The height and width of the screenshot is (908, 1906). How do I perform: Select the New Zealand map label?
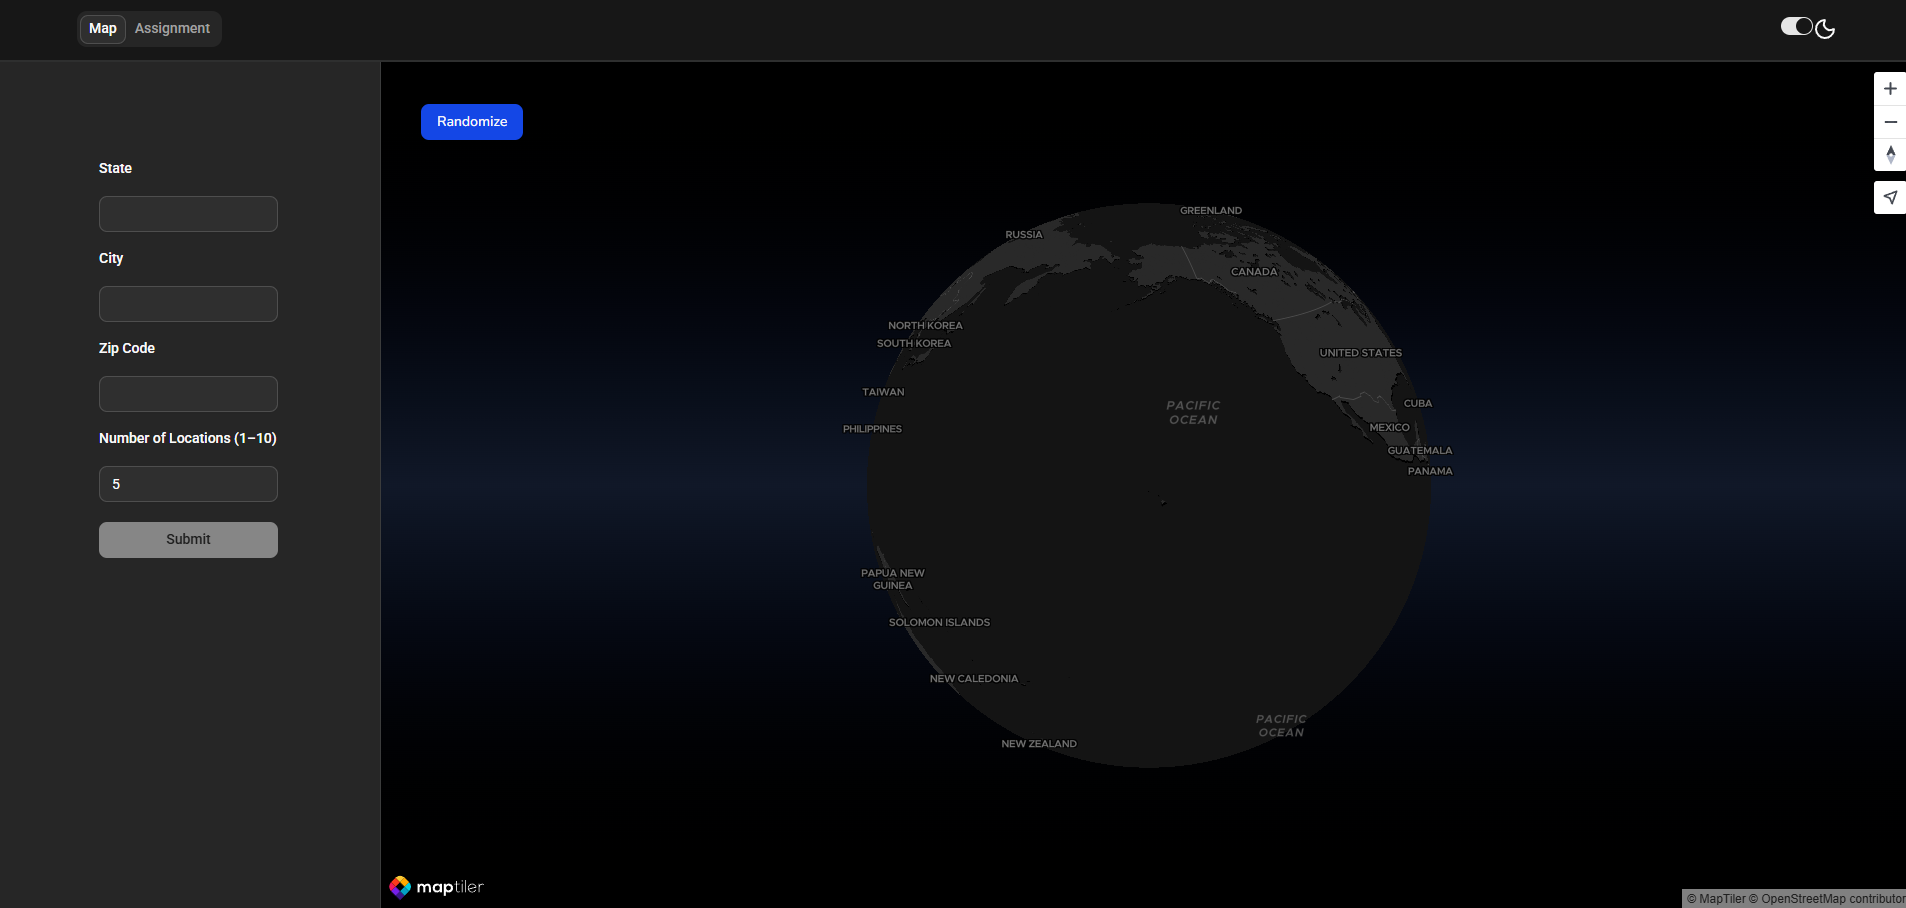(x=1039, y=744)
